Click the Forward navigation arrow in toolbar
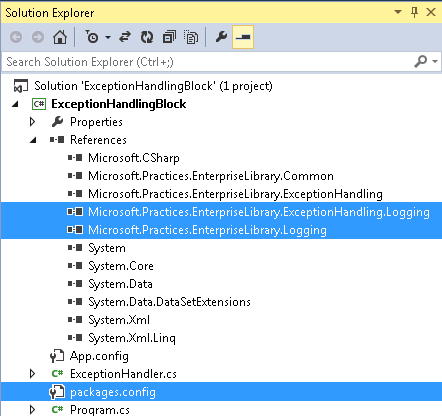This screenshot has width=442, height=416. click(38, 37)
